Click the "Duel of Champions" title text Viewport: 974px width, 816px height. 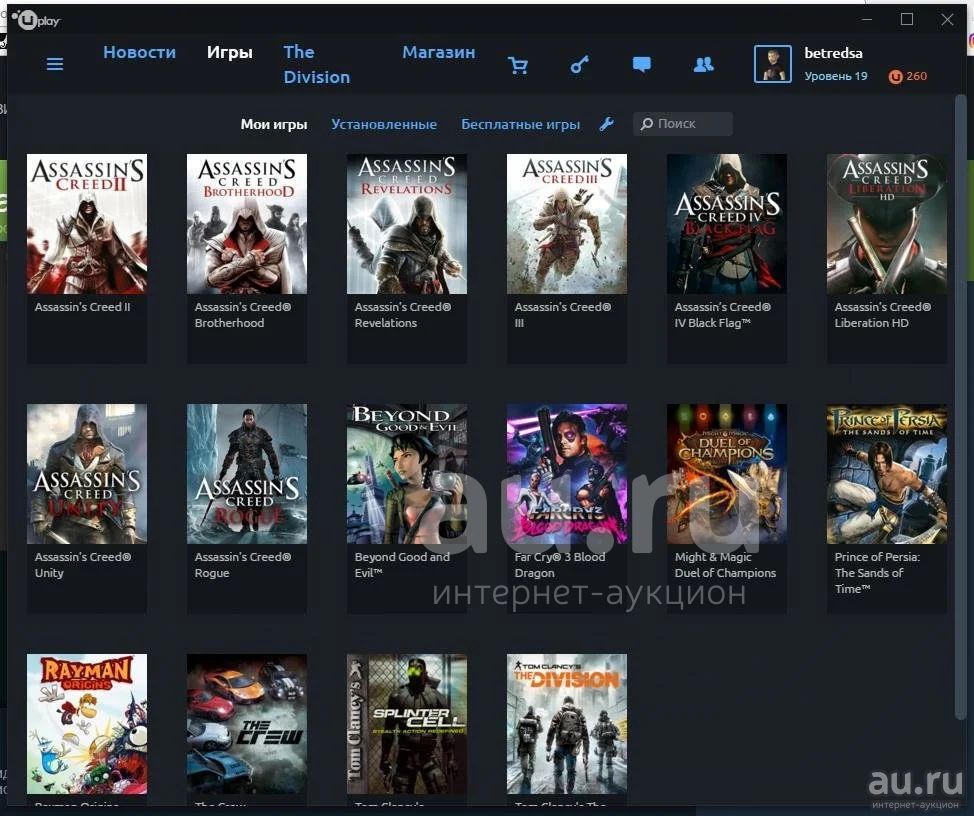pos(725,573)
